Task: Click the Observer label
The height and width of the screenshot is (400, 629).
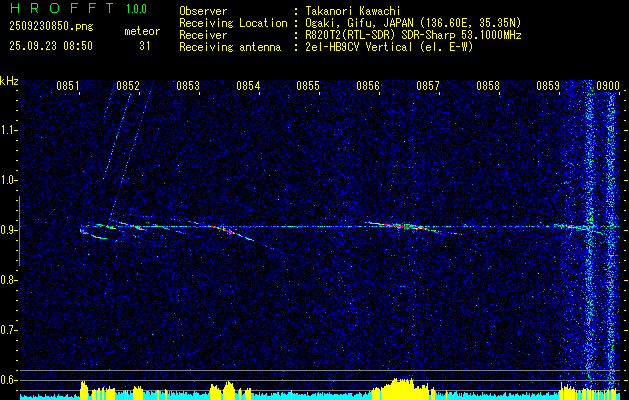Action: [203, 11]
